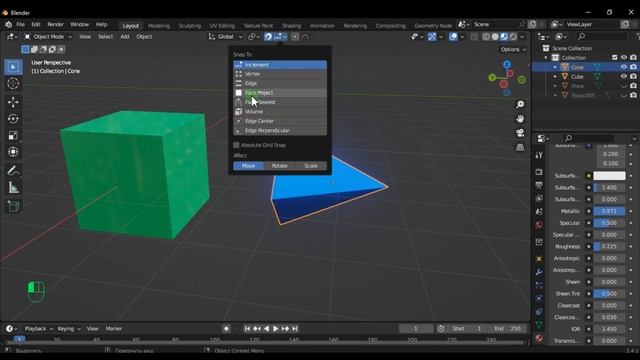Open the Add menu in viewport header
This screenshot has height=360, width=640.
tap(125, 37)
